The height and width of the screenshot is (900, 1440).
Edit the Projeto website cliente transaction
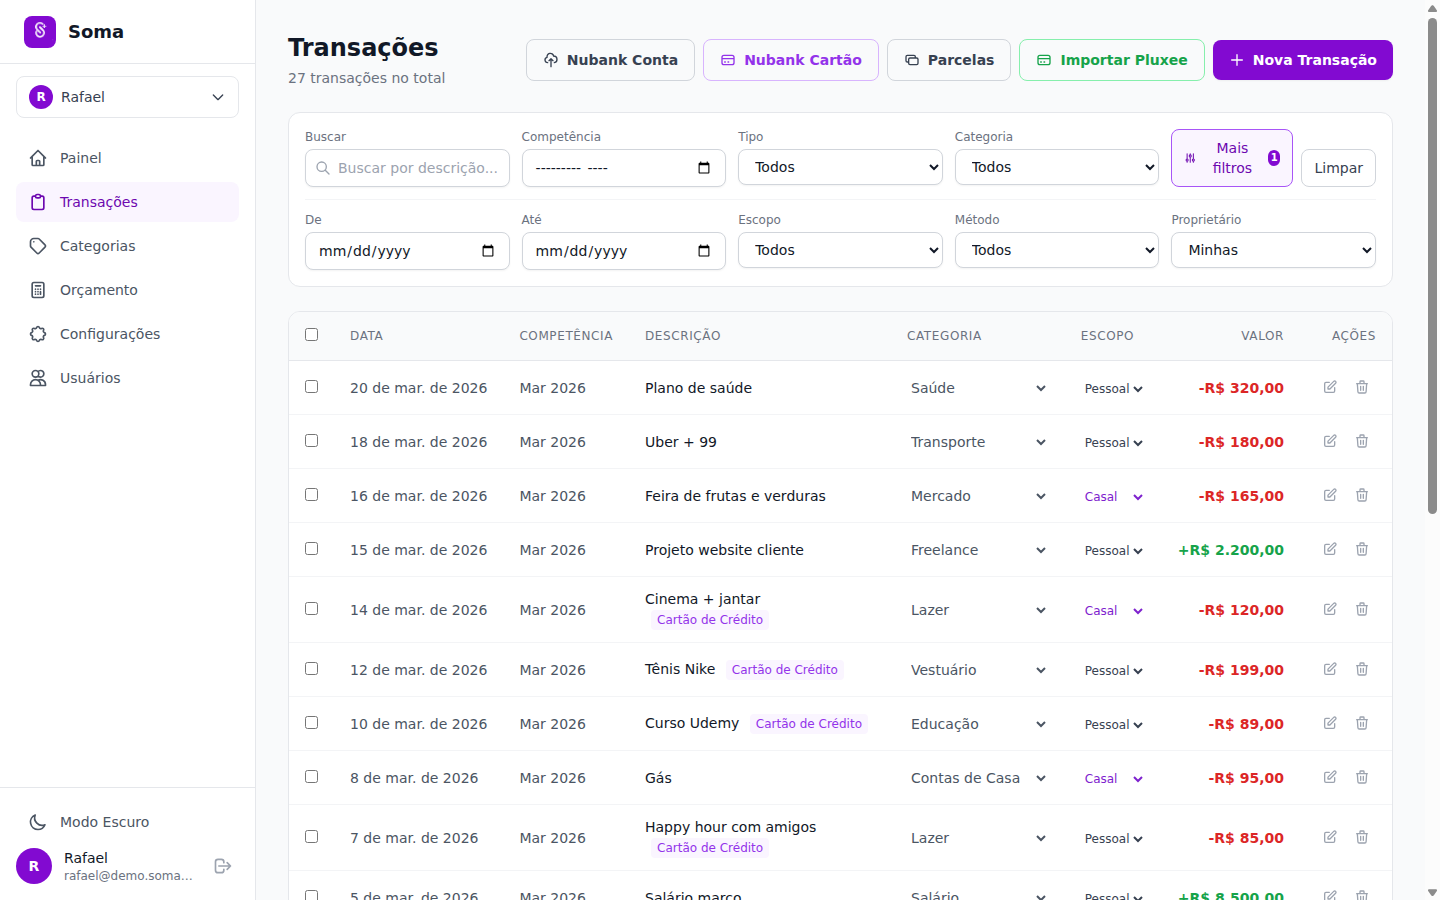pos(1330,549)
